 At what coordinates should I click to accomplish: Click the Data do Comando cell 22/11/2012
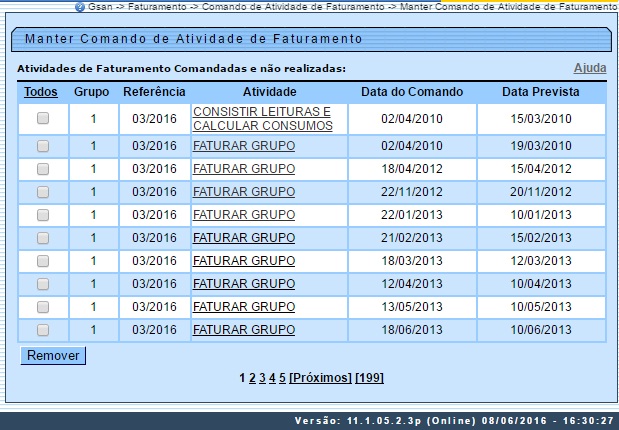(x=412, y=192)
